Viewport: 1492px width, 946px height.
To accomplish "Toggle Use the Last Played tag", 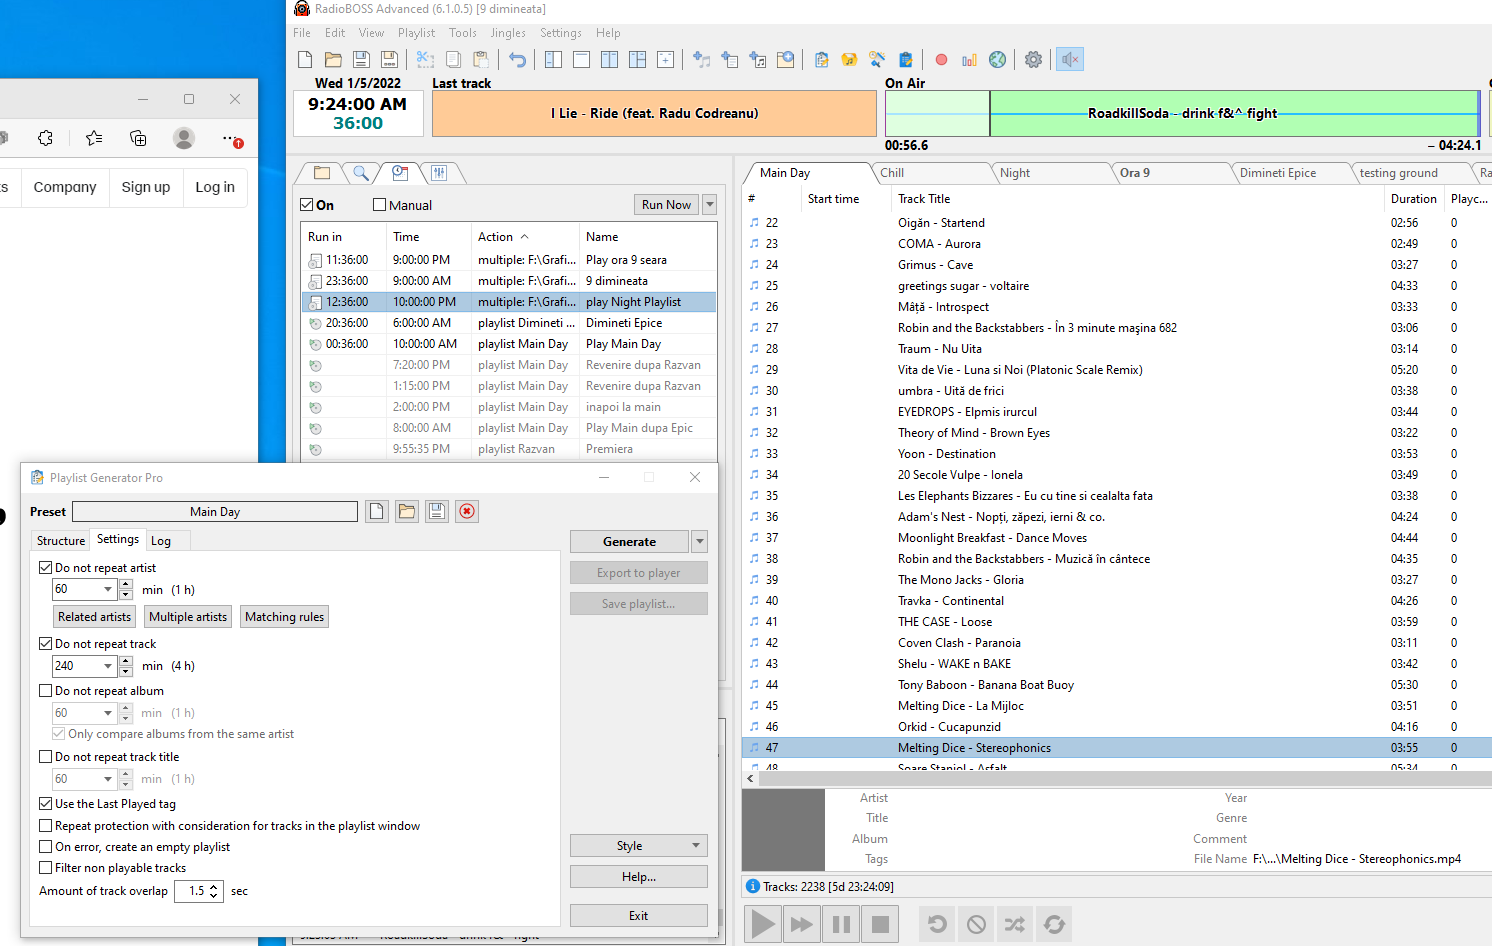I will click(46, 804).
